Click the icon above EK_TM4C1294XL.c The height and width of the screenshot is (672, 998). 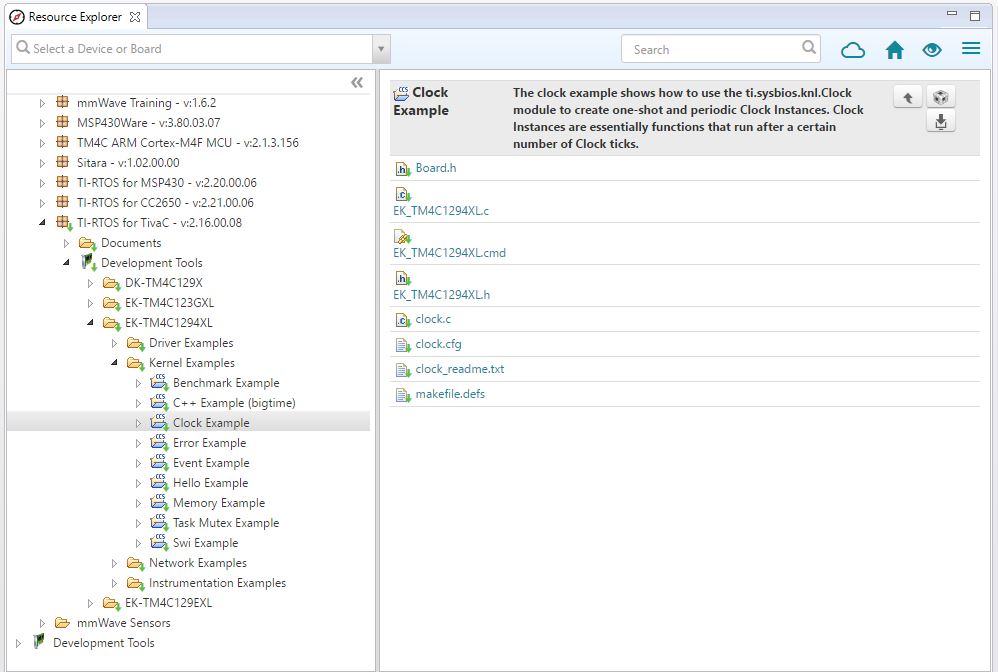(x=403, y=194)
